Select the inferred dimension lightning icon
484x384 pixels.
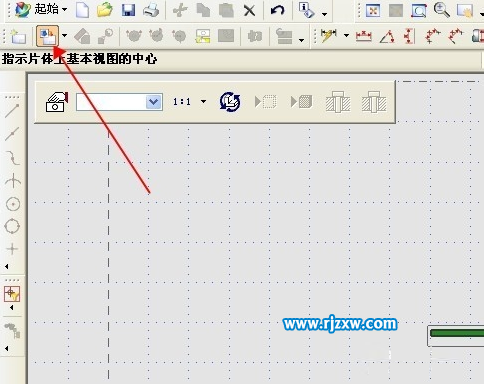[x=329, y=36]
